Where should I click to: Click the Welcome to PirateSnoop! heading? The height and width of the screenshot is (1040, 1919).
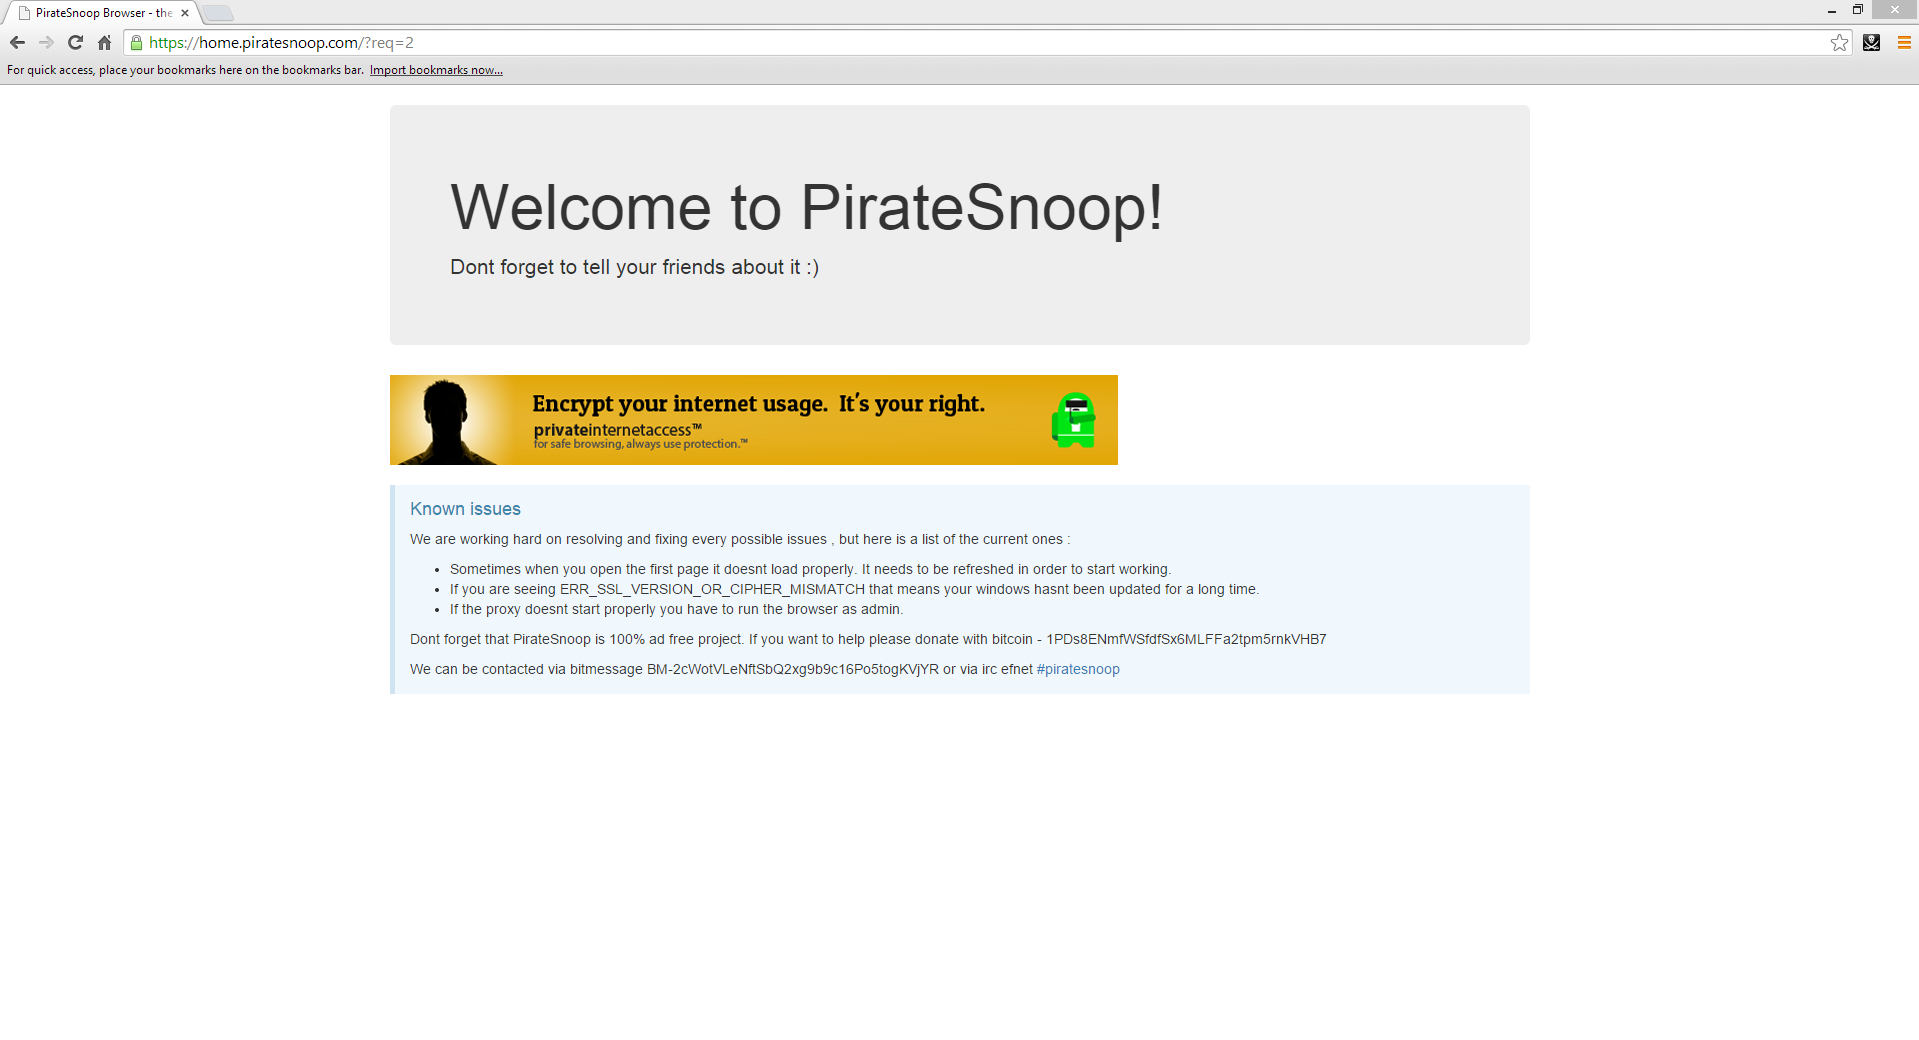806,208
